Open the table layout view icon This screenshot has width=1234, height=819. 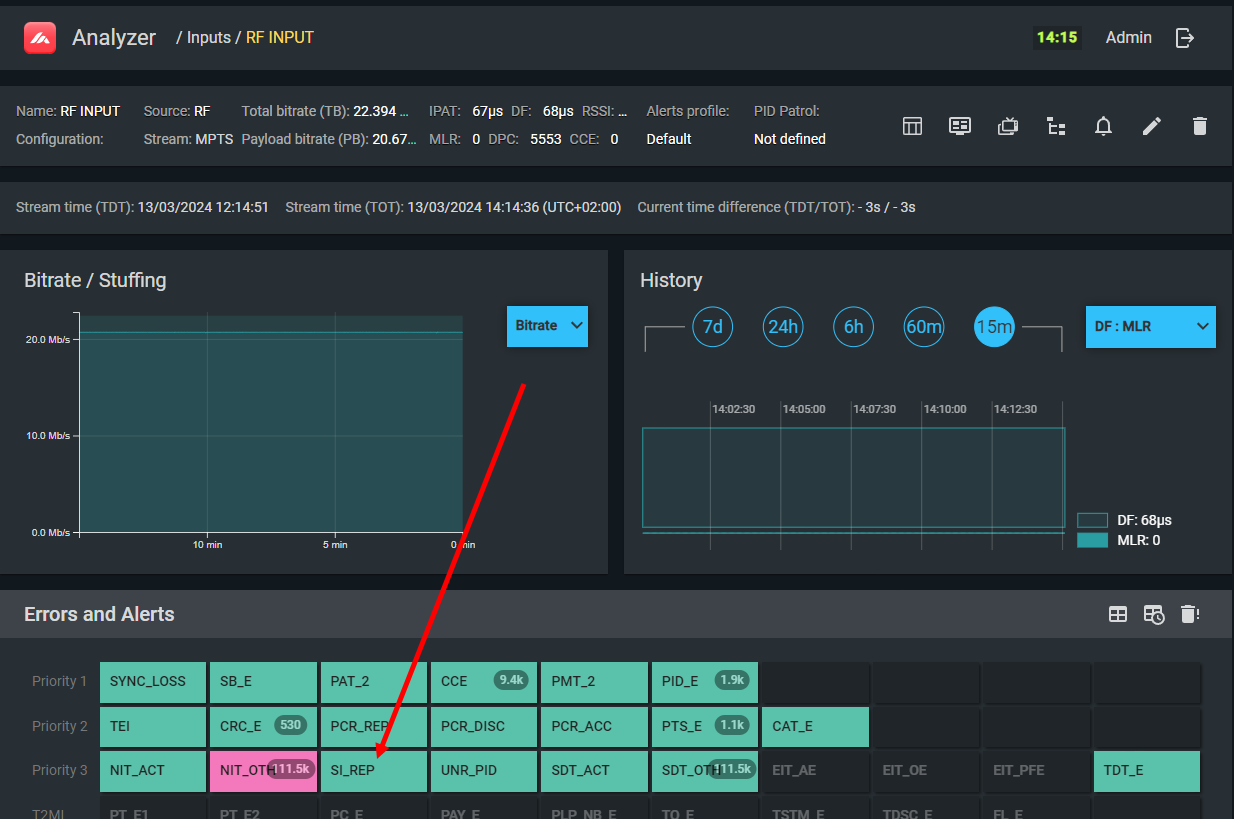912,126
